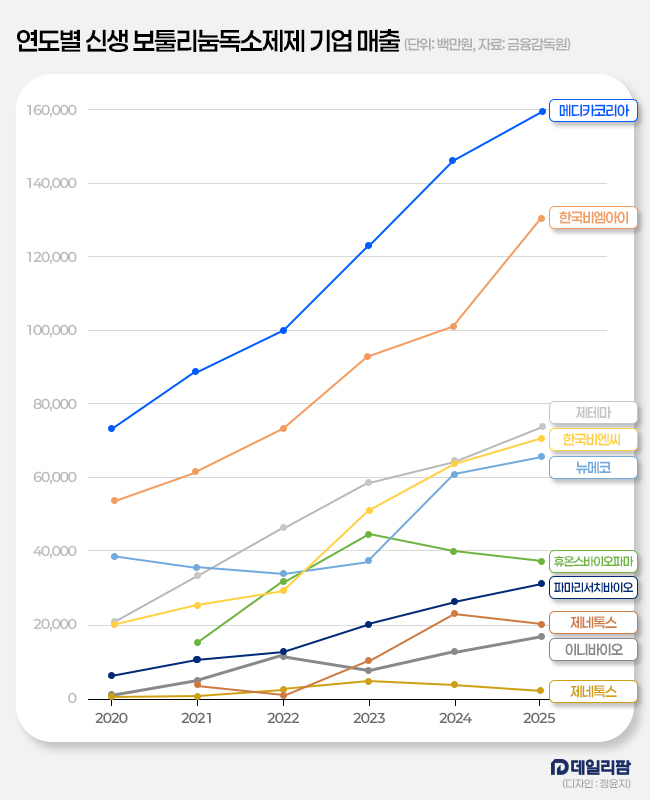Click 메디카코리아's blue 2025 data point
The width and height of the screenshot is (650, 800).
point(541,111)
